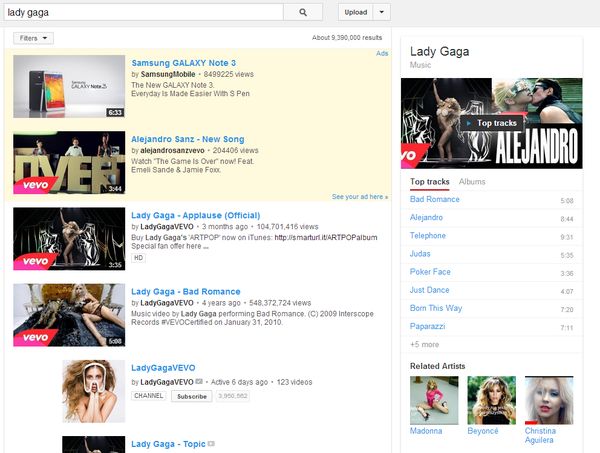Click the CHANNEL badge

coord(148,396)
